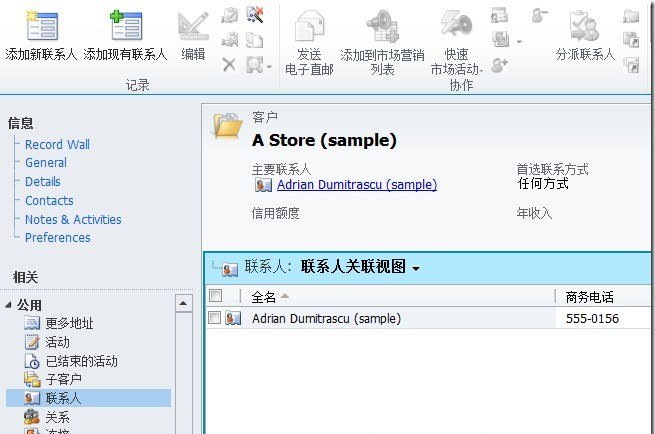Click the Add to Marketing List megaphone icon
This screenshot has width=655, height=434.
pos(382,26)
